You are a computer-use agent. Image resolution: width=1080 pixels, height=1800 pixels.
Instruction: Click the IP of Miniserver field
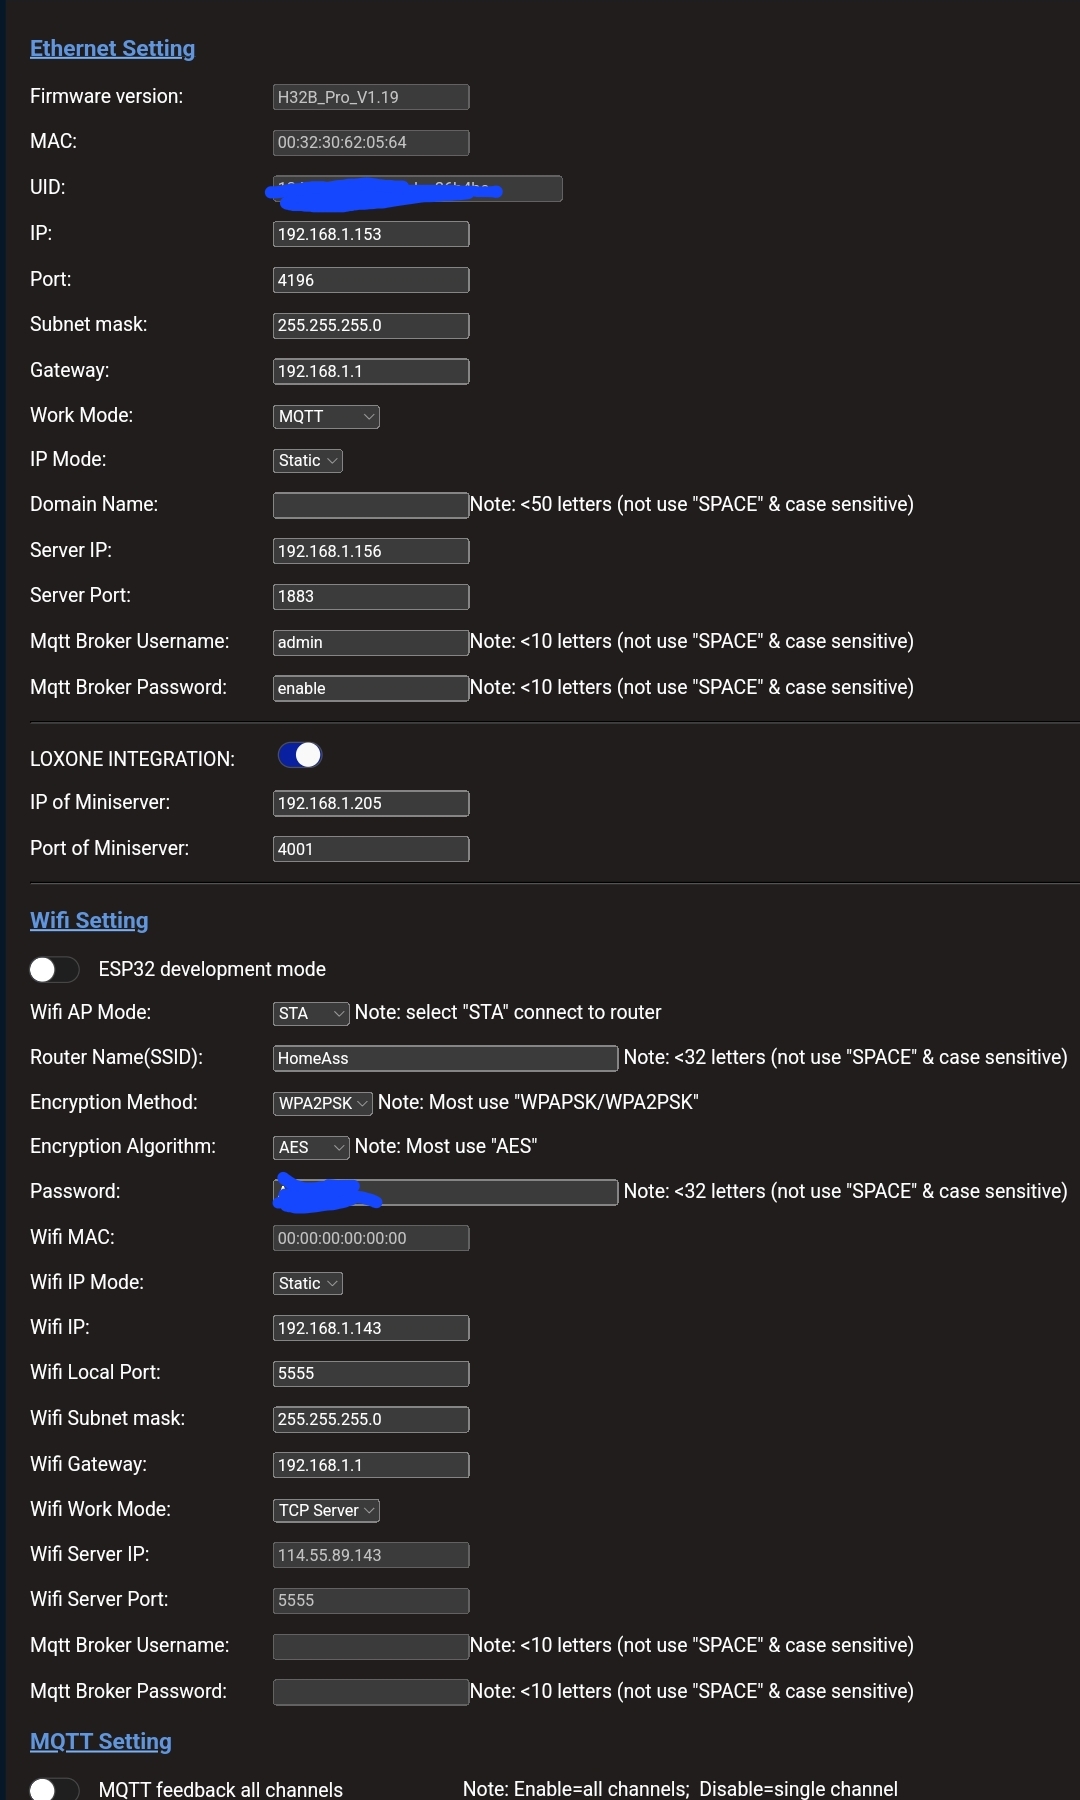coord(371,803)
